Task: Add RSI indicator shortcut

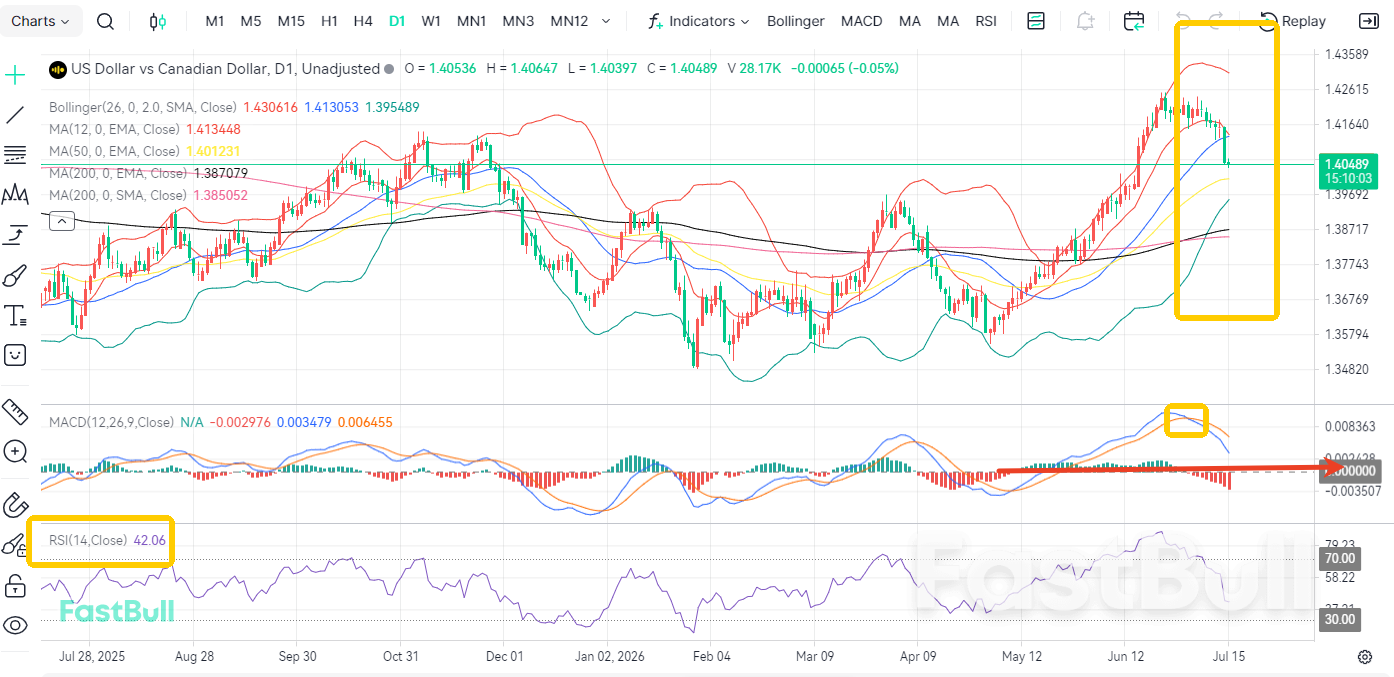Action: (x=986, y=21)
